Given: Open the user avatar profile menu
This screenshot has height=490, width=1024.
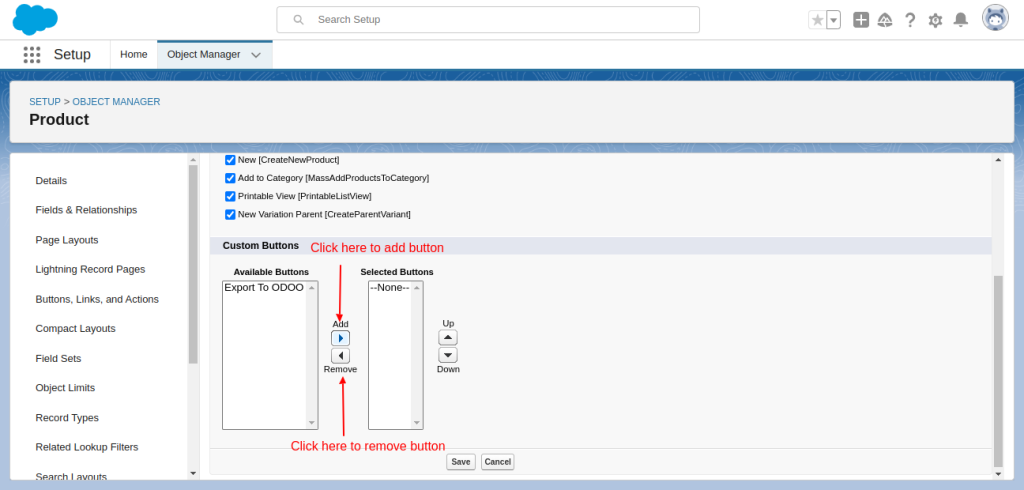Looking at the screenshot, I should coord(995,19).
